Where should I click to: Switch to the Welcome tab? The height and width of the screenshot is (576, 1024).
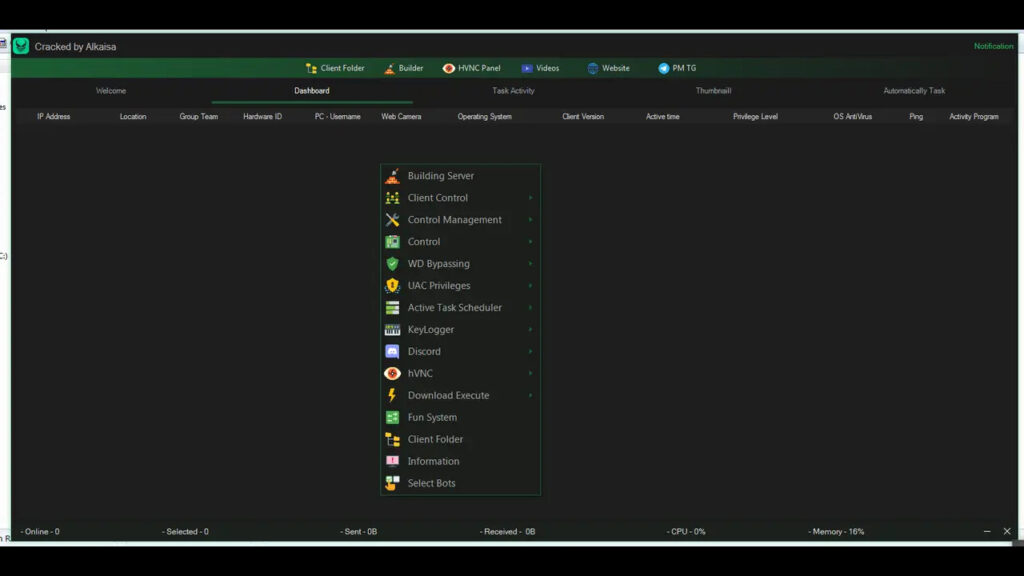[111, 91]
